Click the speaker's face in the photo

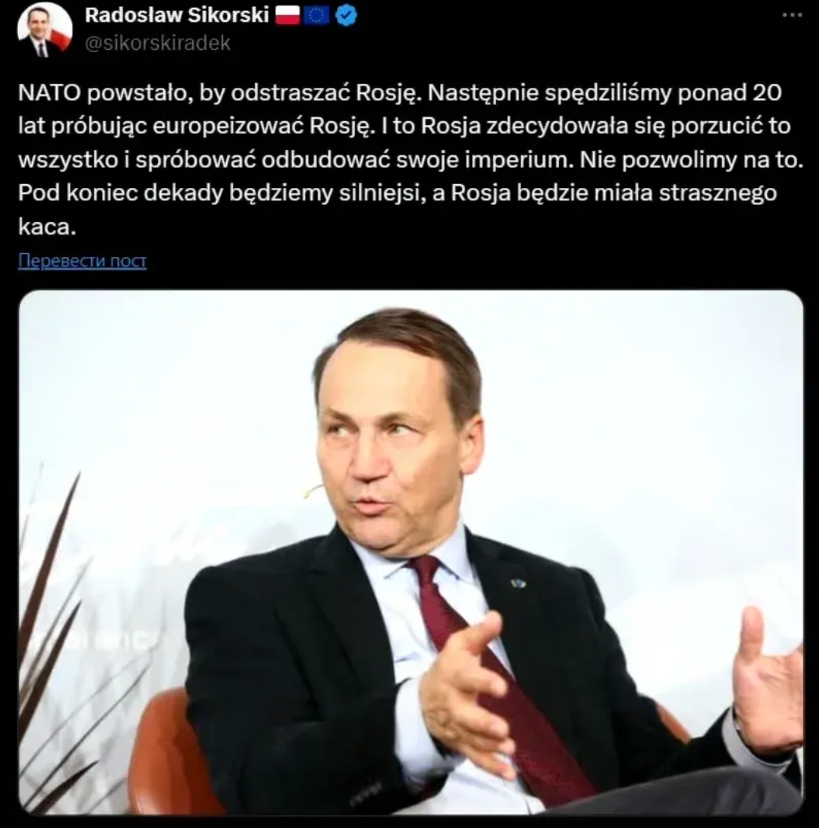point(393,449)
